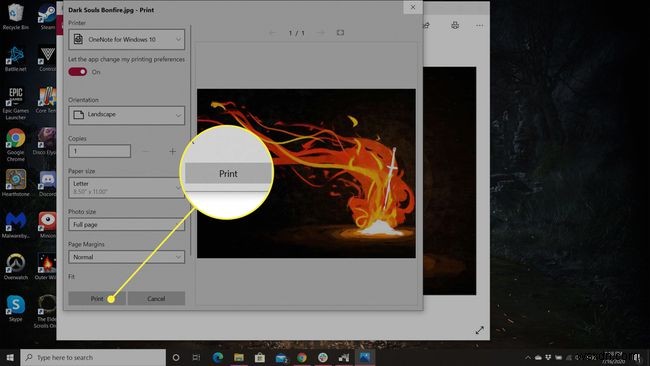Turn off app printing preferences toggle
The height and width of the screenshot is (366, 650).
78,72
